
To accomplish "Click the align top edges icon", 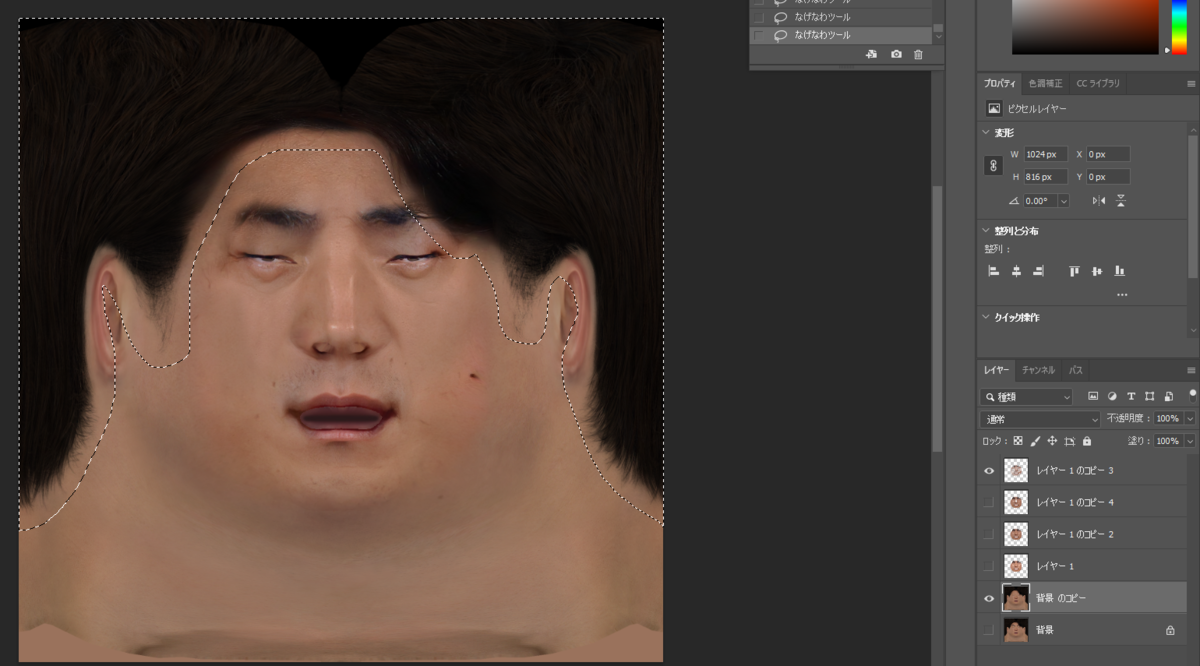I will [x=1074, y=271].
